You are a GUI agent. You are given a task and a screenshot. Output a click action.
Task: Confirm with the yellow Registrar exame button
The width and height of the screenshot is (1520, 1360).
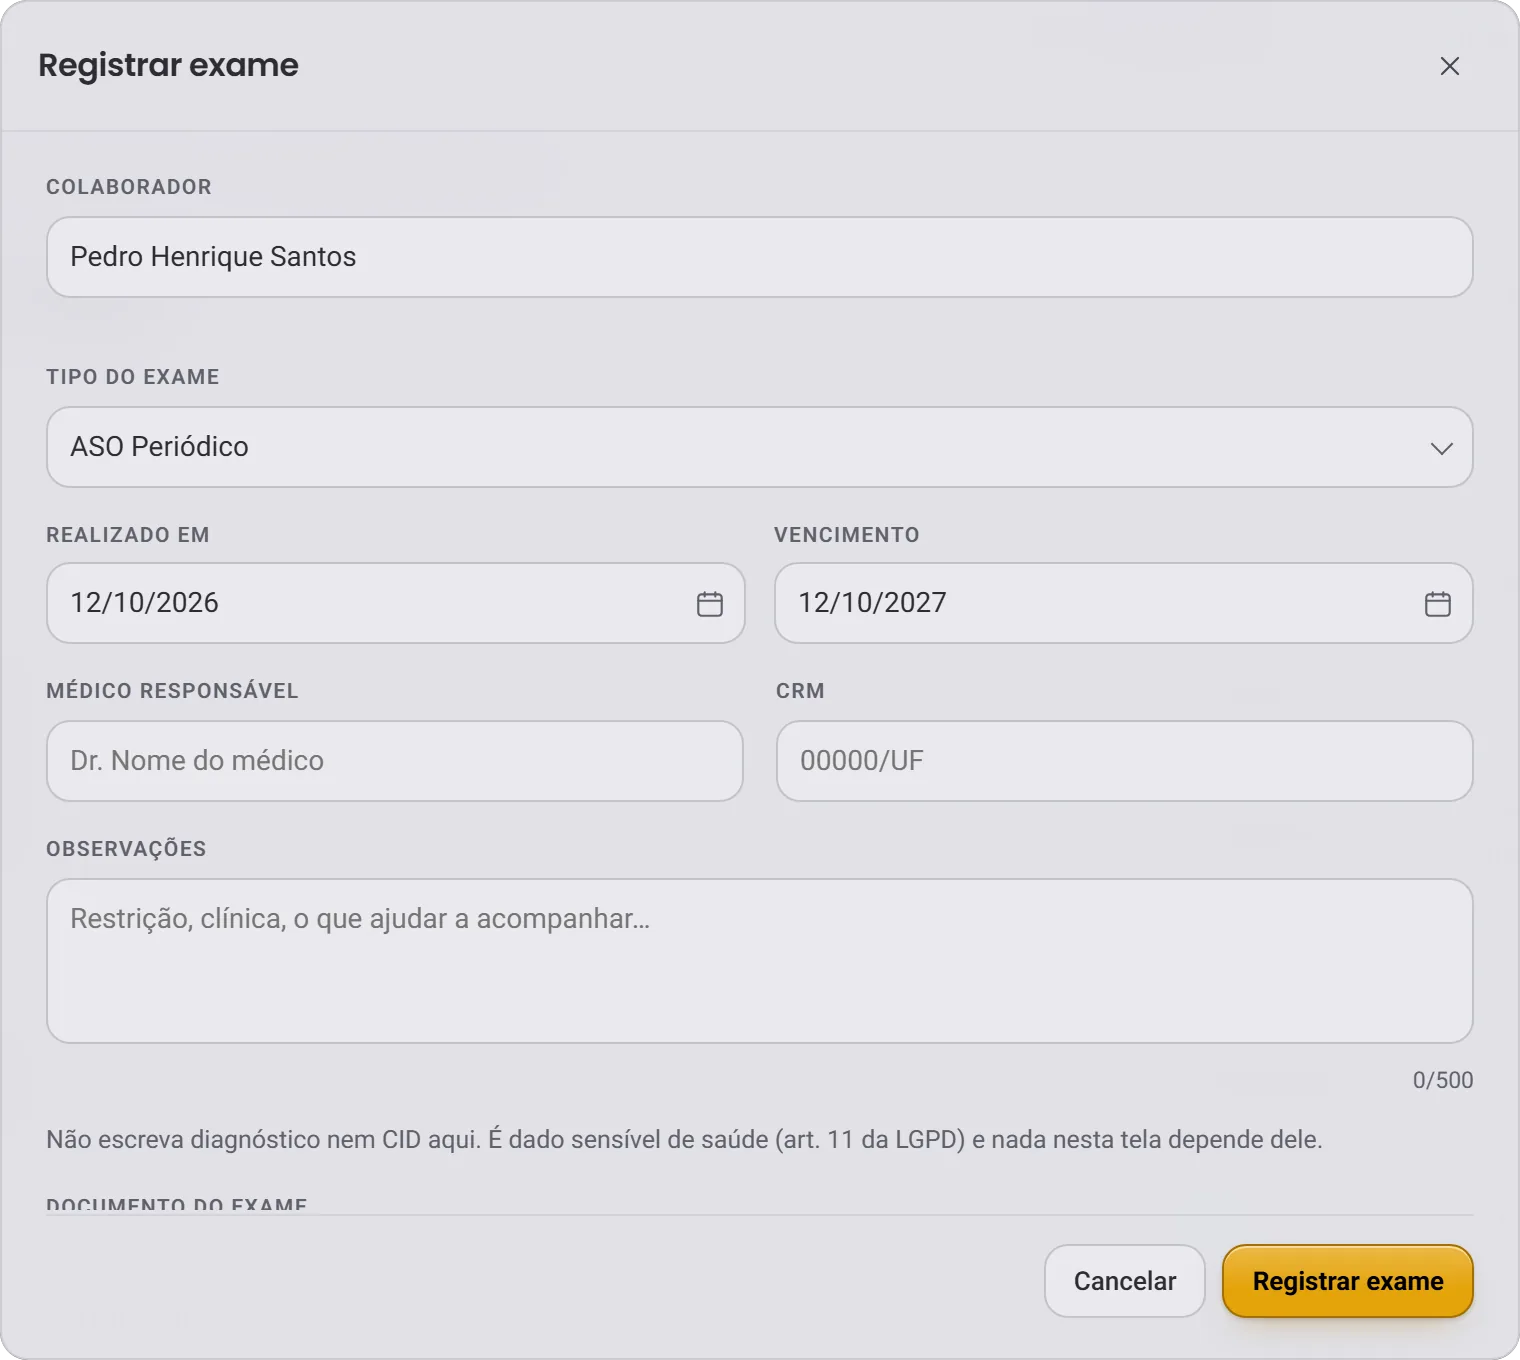click(x=1348, y=1281)
